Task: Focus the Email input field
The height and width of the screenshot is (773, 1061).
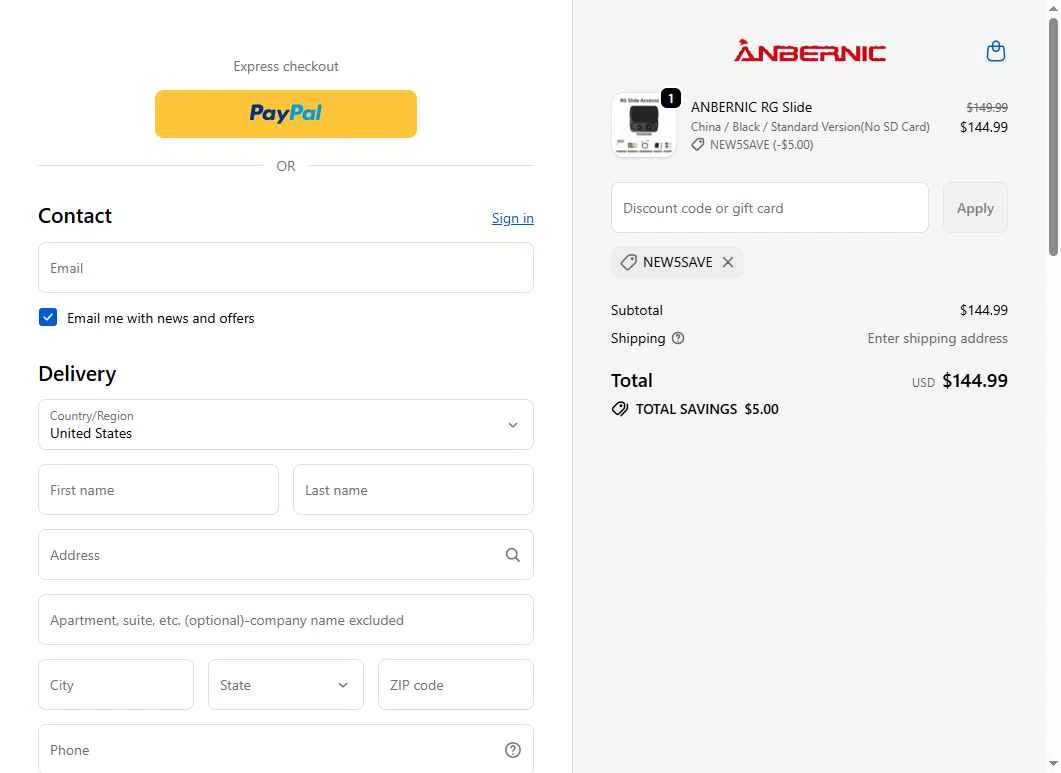Action: [286, 268]
